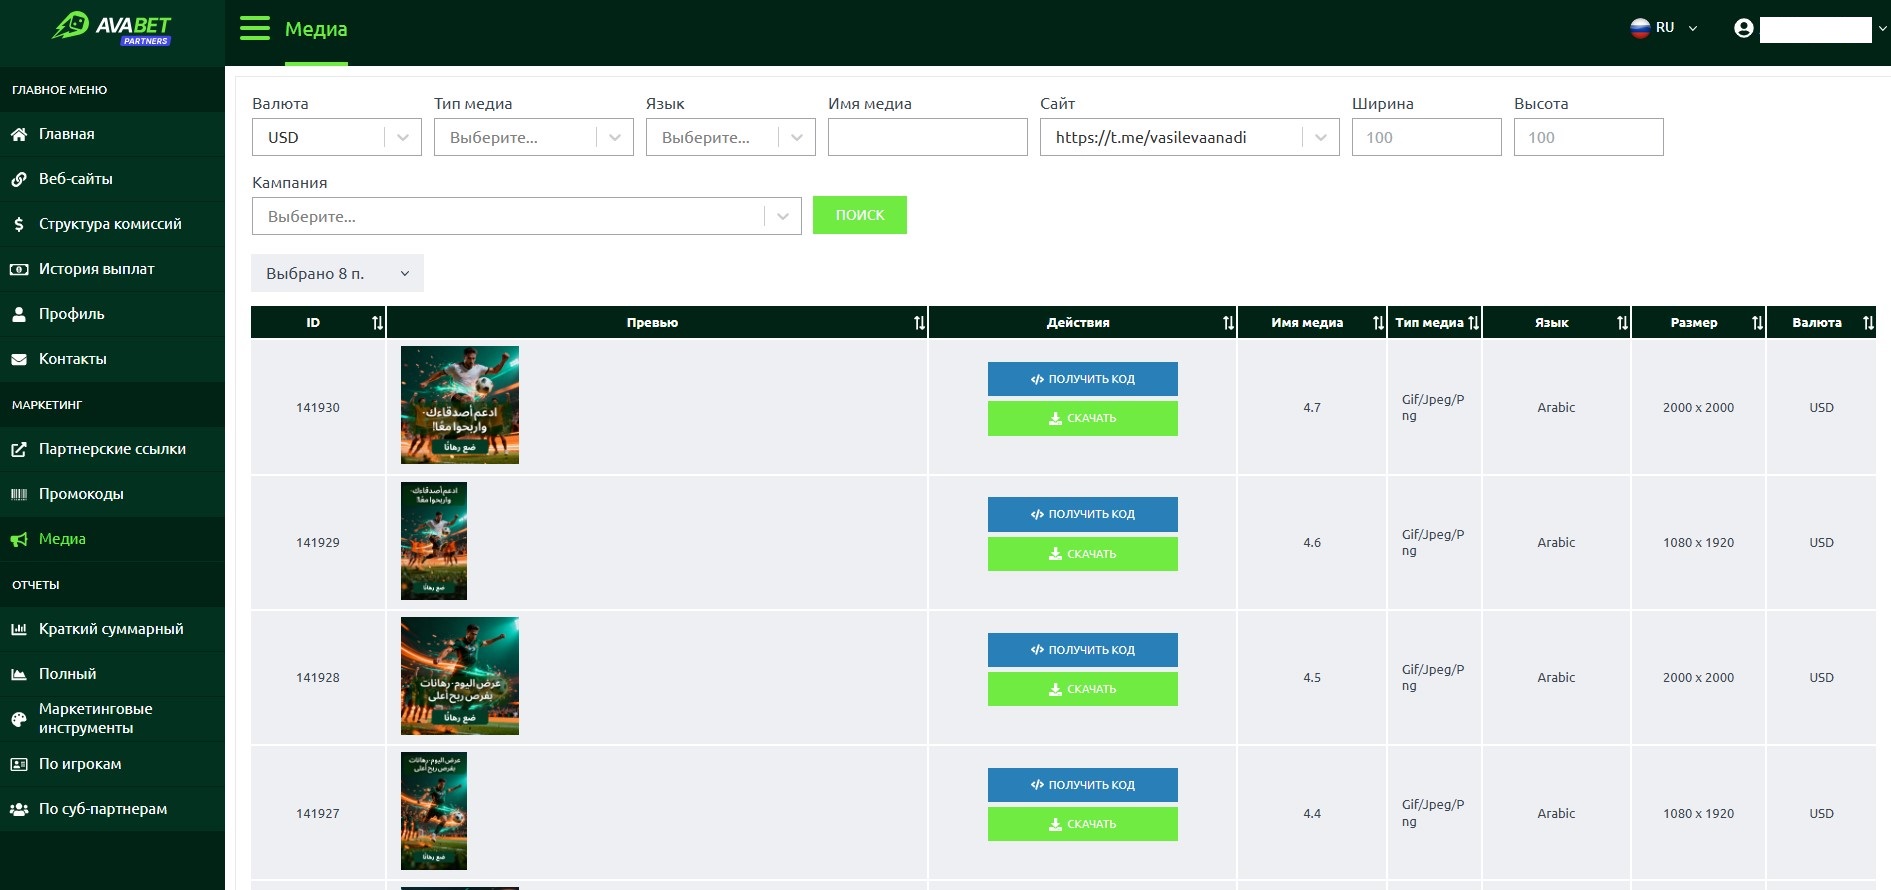Viewport: 1891px width, 890px height.
Task: Click СКАЧАТЬ for media 141928
Action: (x=1082, y=689)
